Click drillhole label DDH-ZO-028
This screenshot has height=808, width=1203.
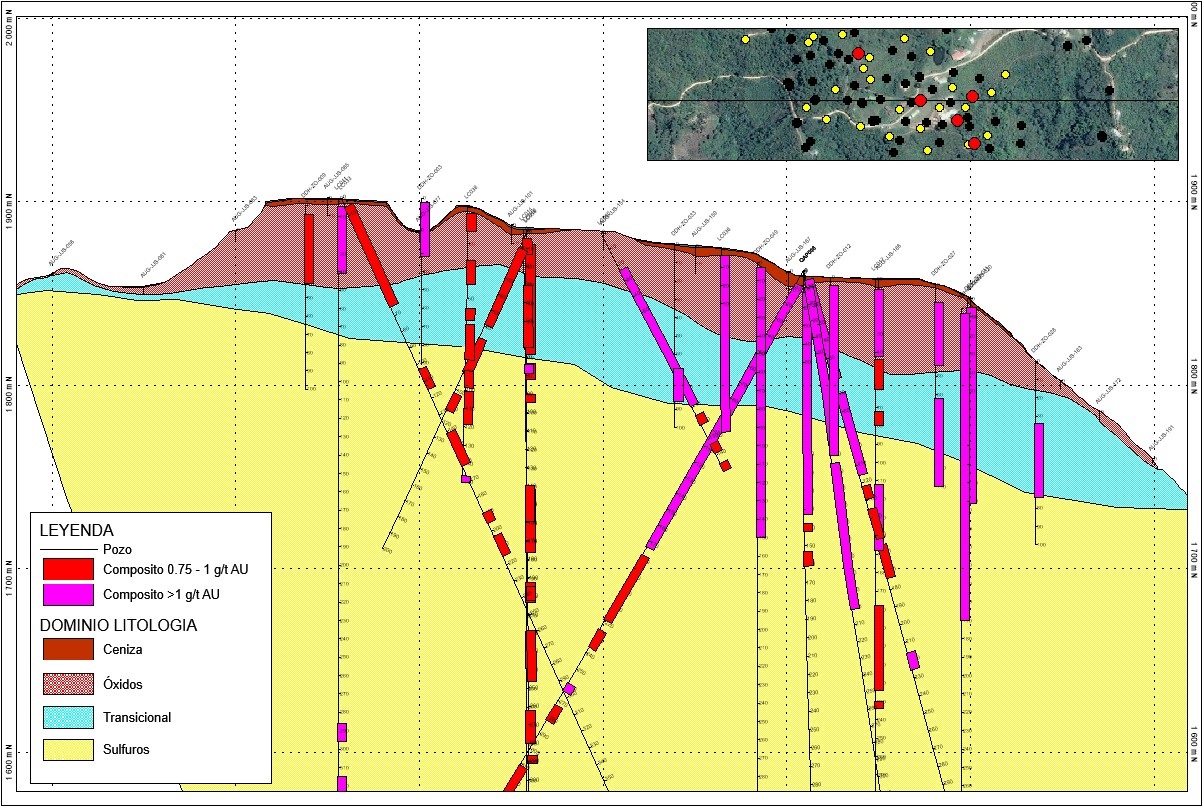1044,339
